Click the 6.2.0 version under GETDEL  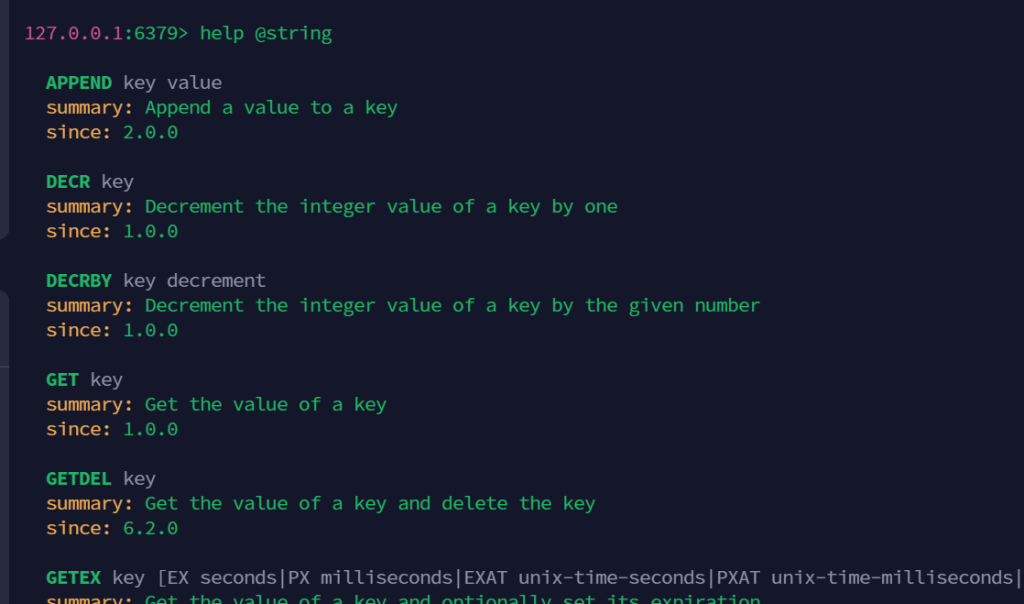pos(150,528)
